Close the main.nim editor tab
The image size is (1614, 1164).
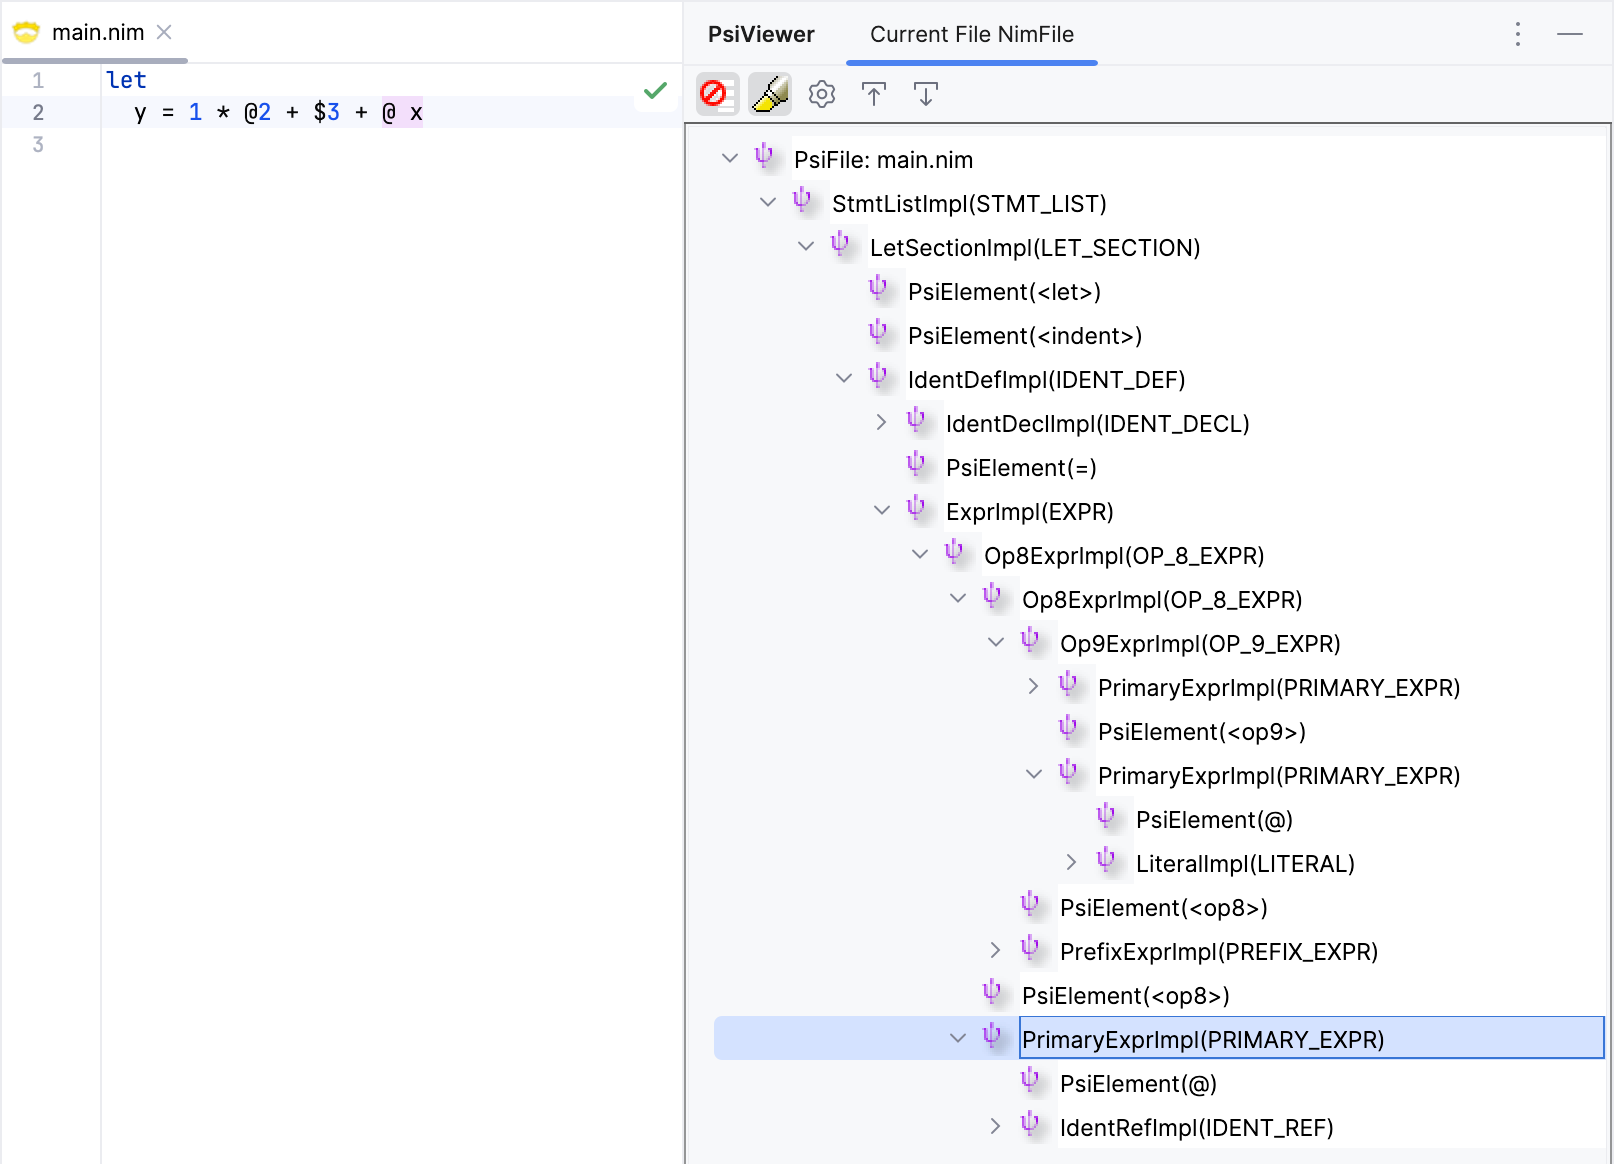point(165,32)
